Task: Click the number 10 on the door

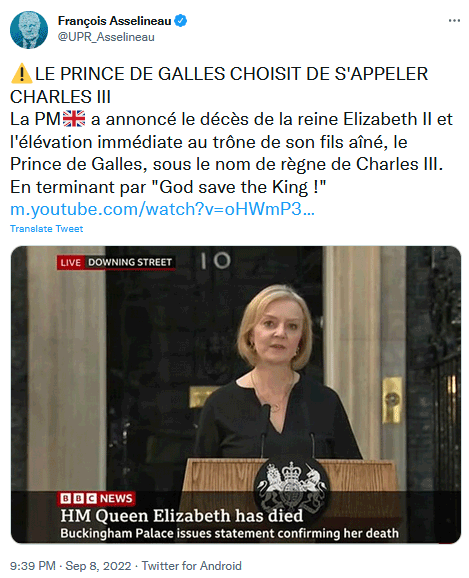Action: click(x=216, y=261)
